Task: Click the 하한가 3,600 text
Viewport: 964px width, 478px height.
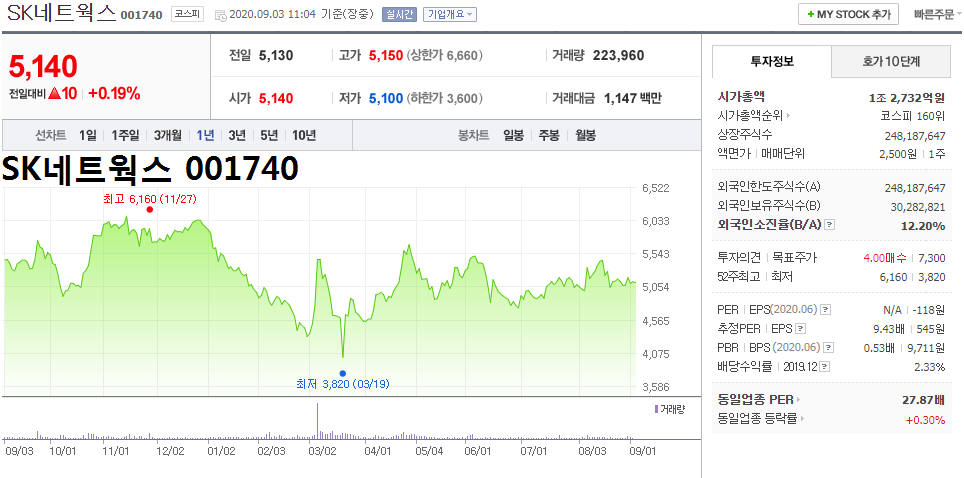Action: (444, 98)
